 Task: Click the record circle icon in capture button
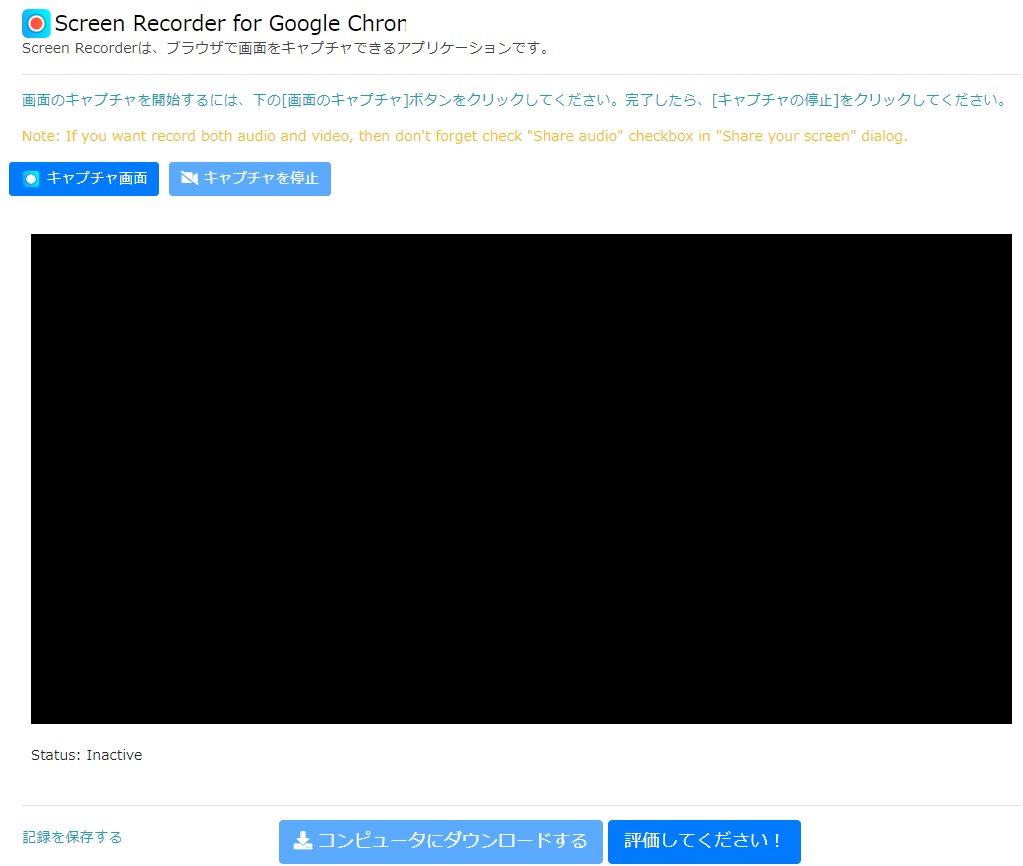click(x=31, y=179)
